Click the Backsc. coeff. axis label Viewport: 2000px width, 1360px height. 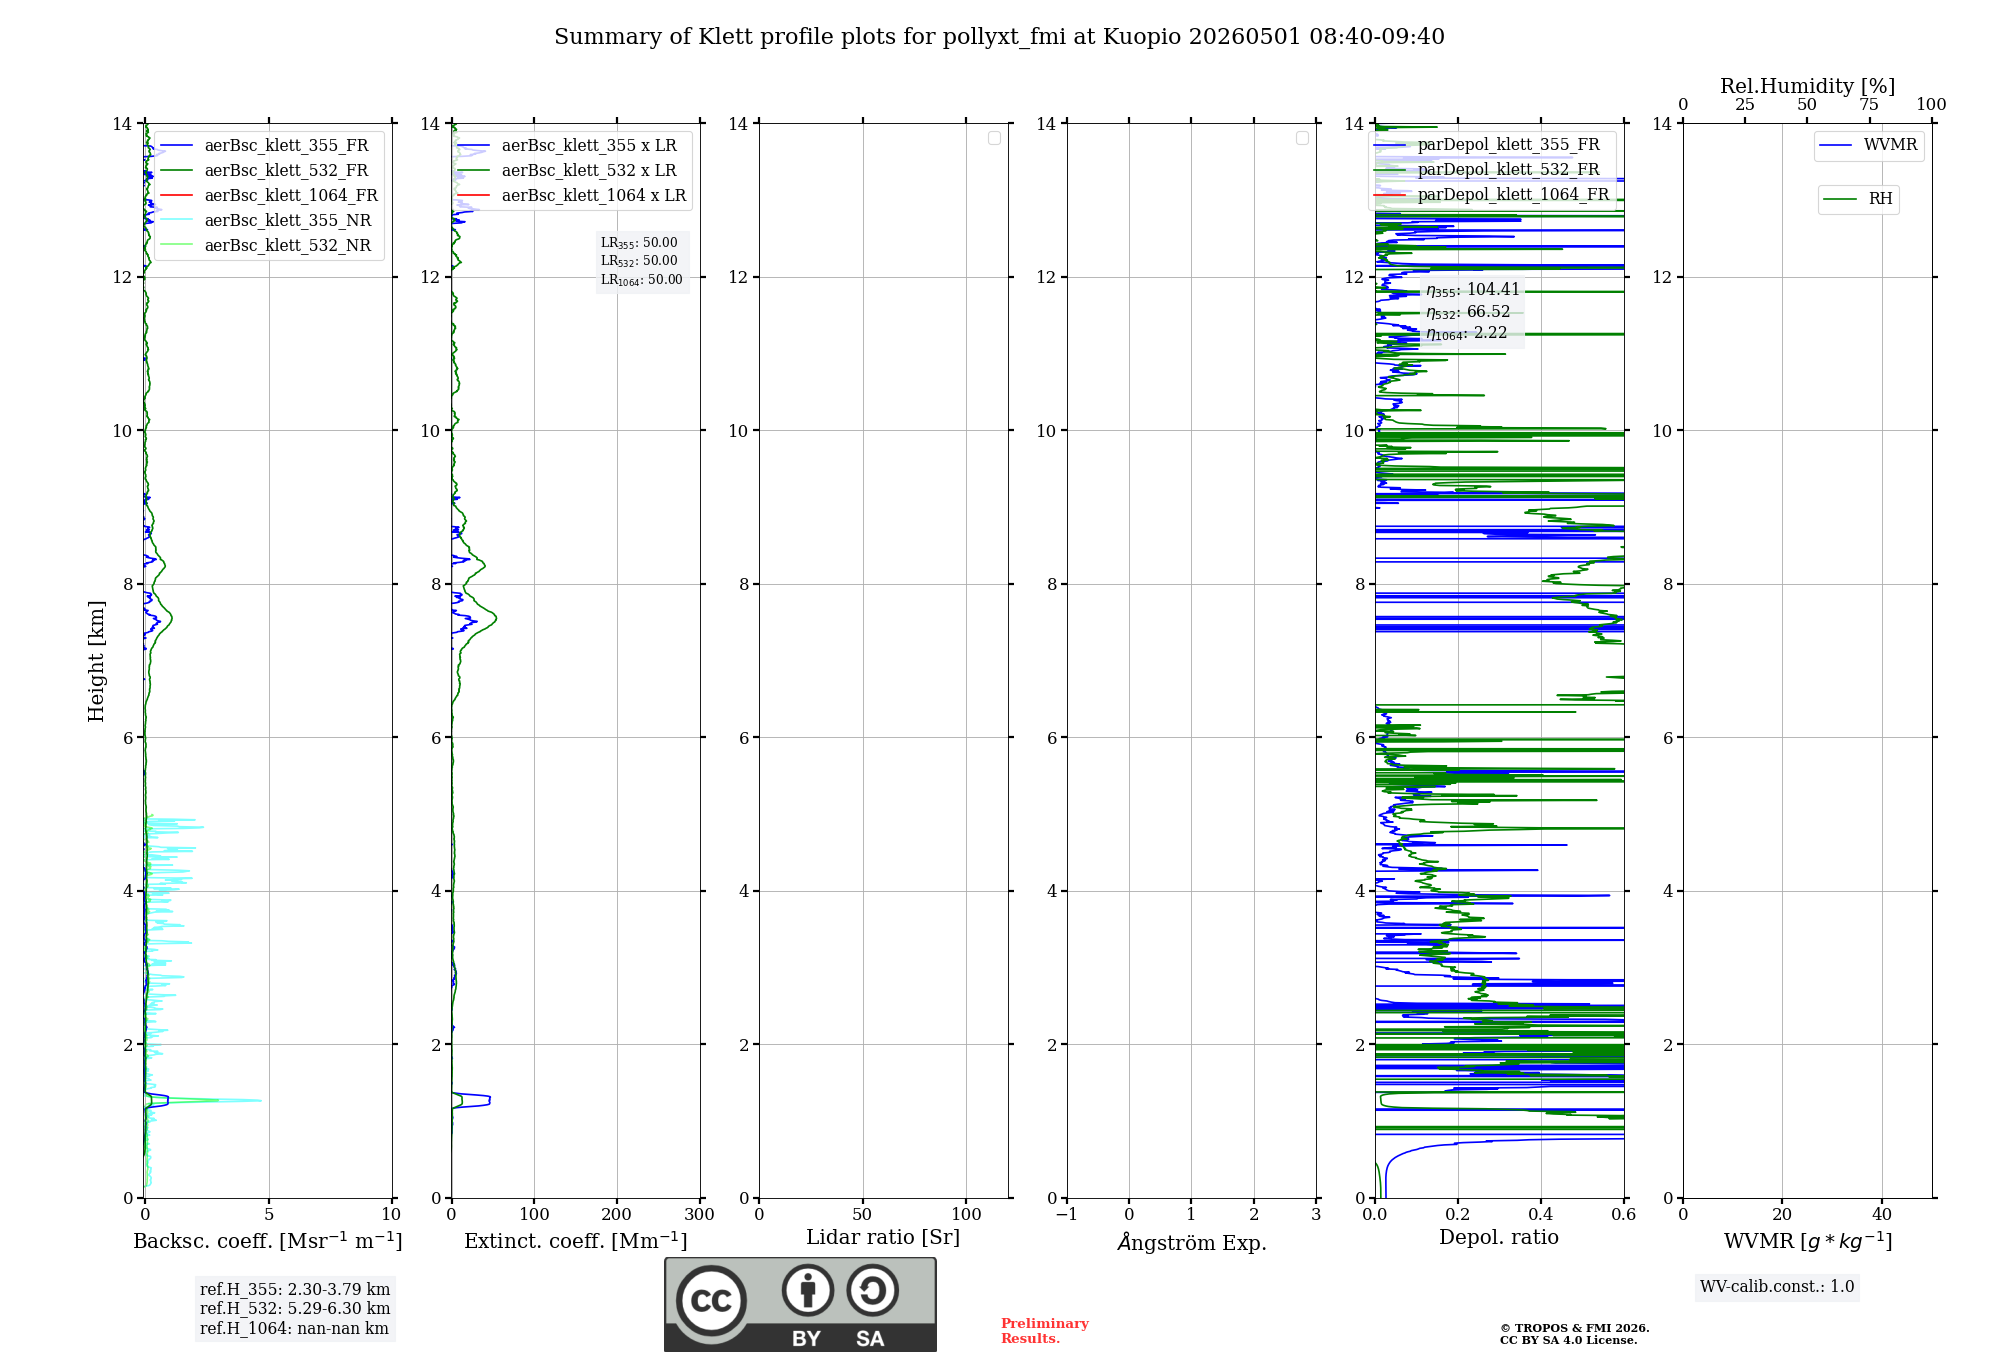268,1241
